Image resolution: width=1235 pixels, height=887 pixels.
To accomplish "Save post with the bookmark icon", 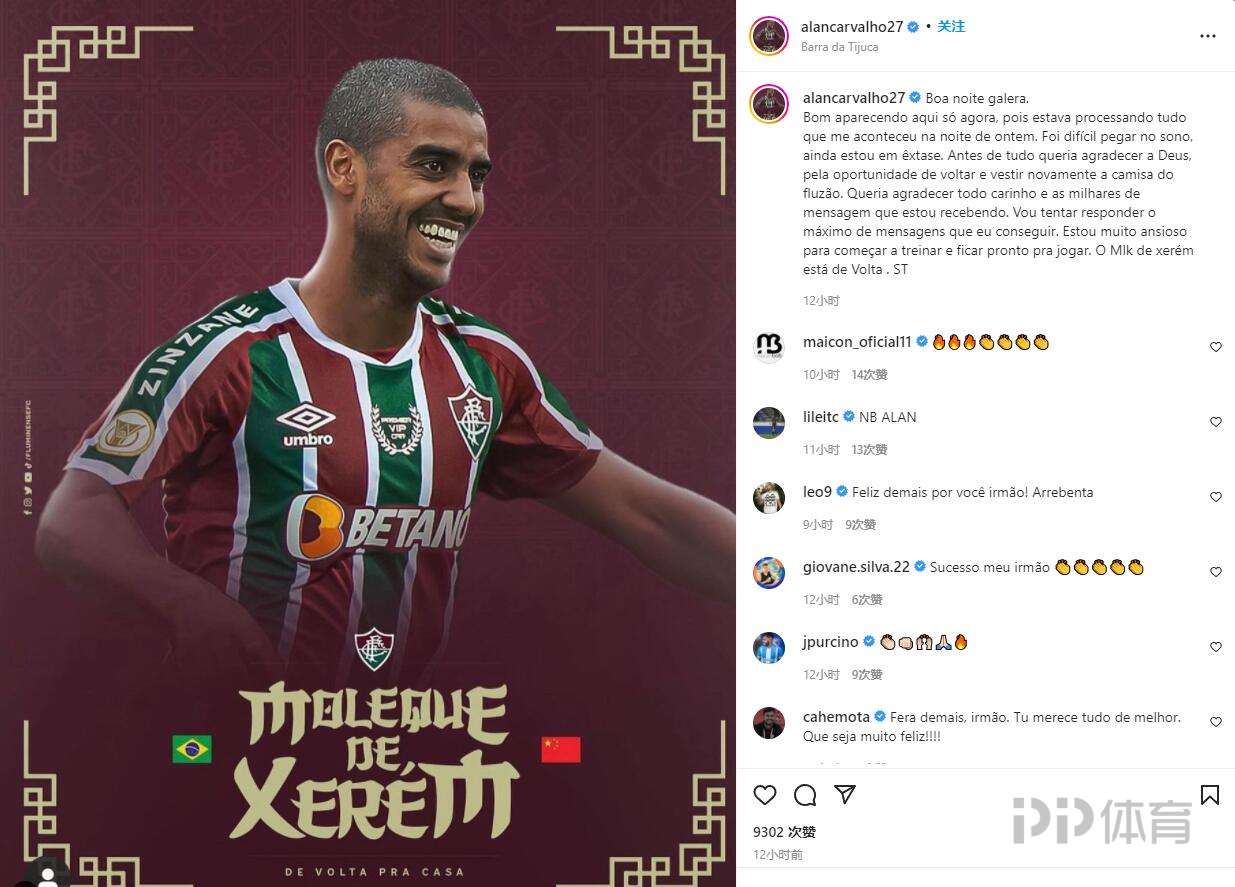I will click(1209, 795).
